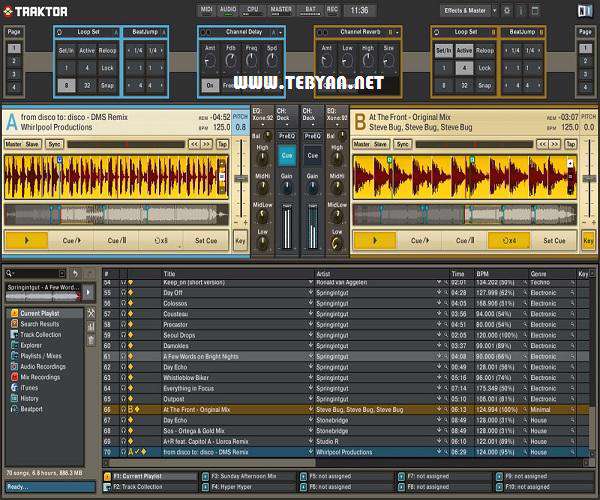Open Search Results in browser tree

[x=40, y=324]
